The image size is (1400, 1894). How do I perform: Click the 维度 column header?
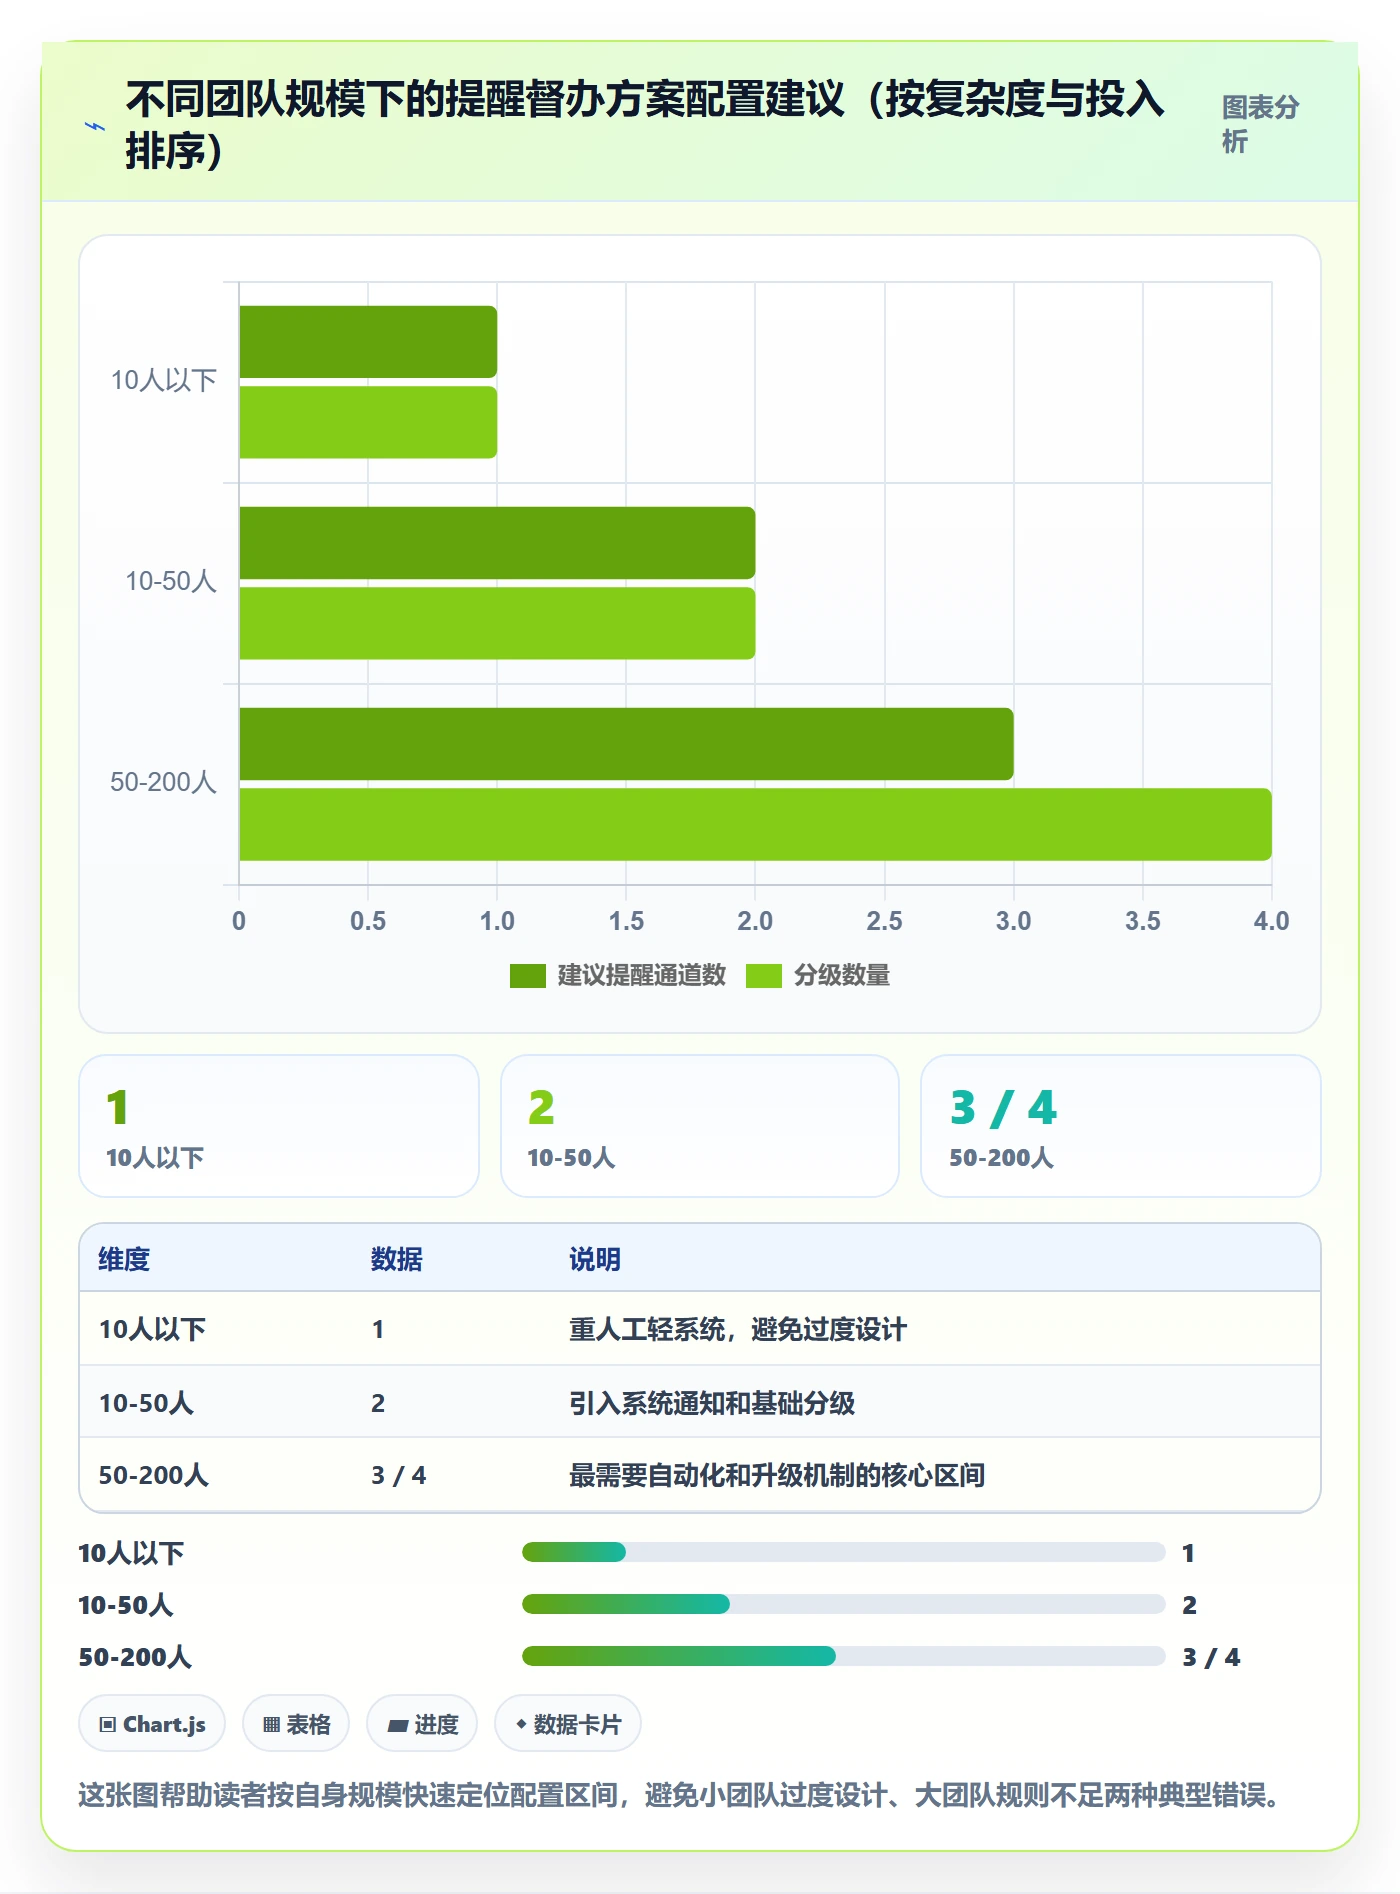(124, 1259)
